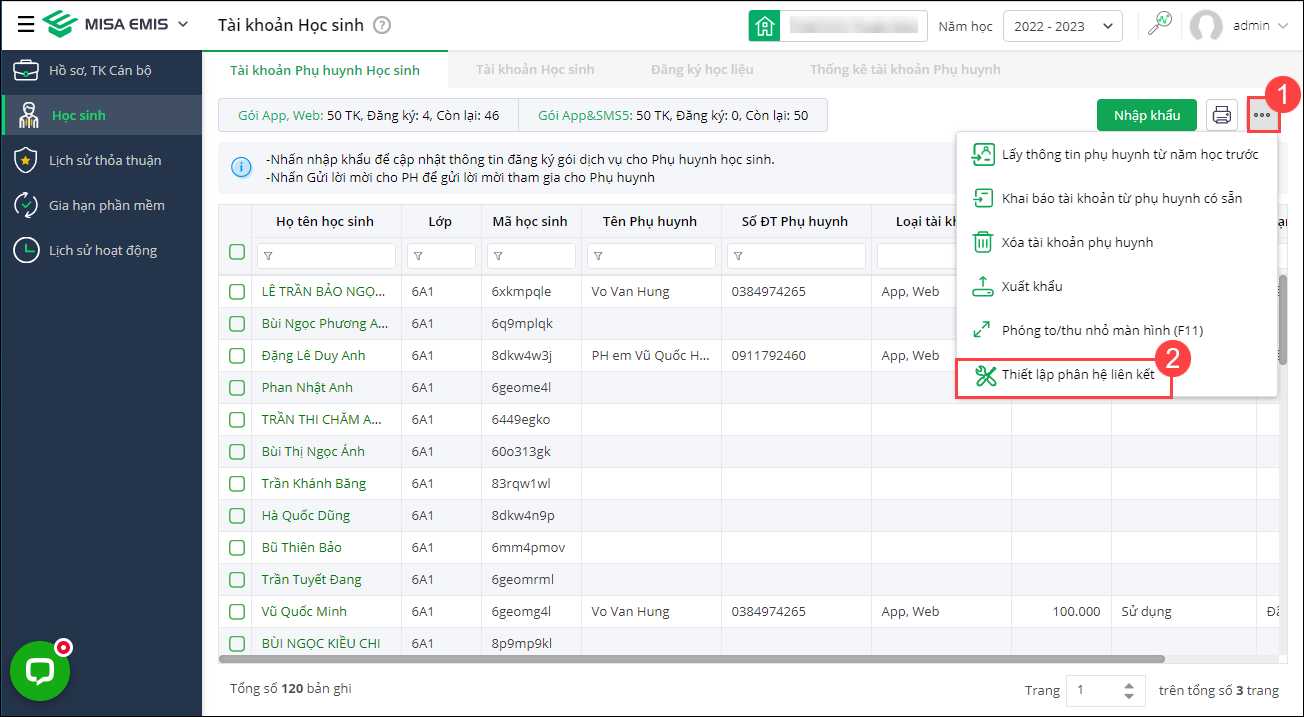The width and height of the screenshot is (1304, 717).
Task: Open the hamburger navigation menu
Action: (x=25, y=25)
